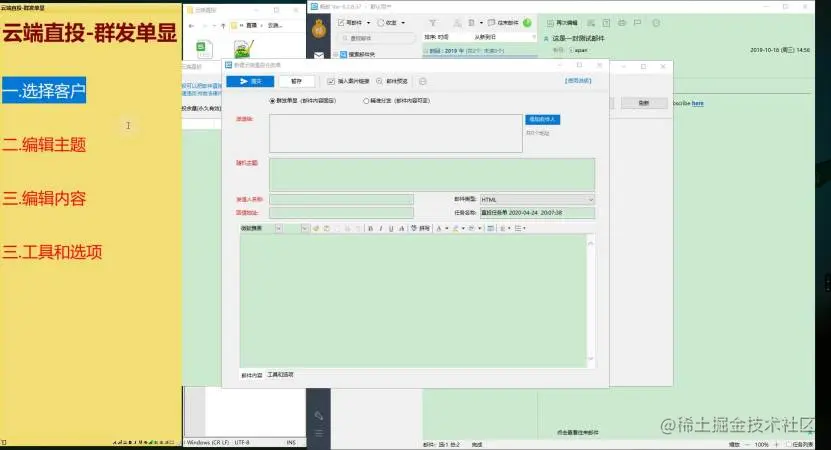Click the highlighted select customers heading

(44, 91)
